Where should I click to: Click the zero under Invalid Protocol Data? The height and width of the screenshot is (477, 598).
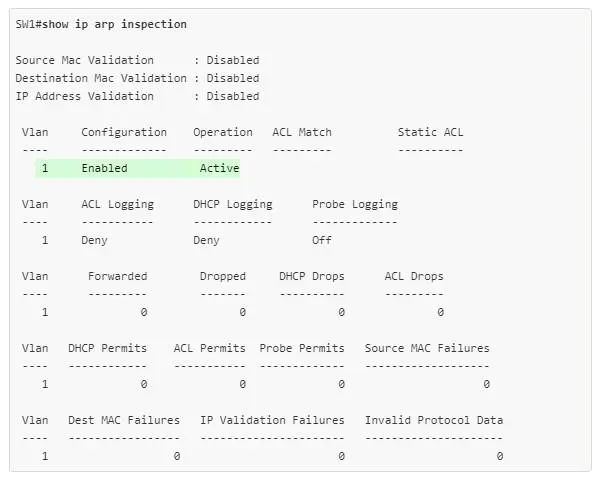tap(500, 456)
